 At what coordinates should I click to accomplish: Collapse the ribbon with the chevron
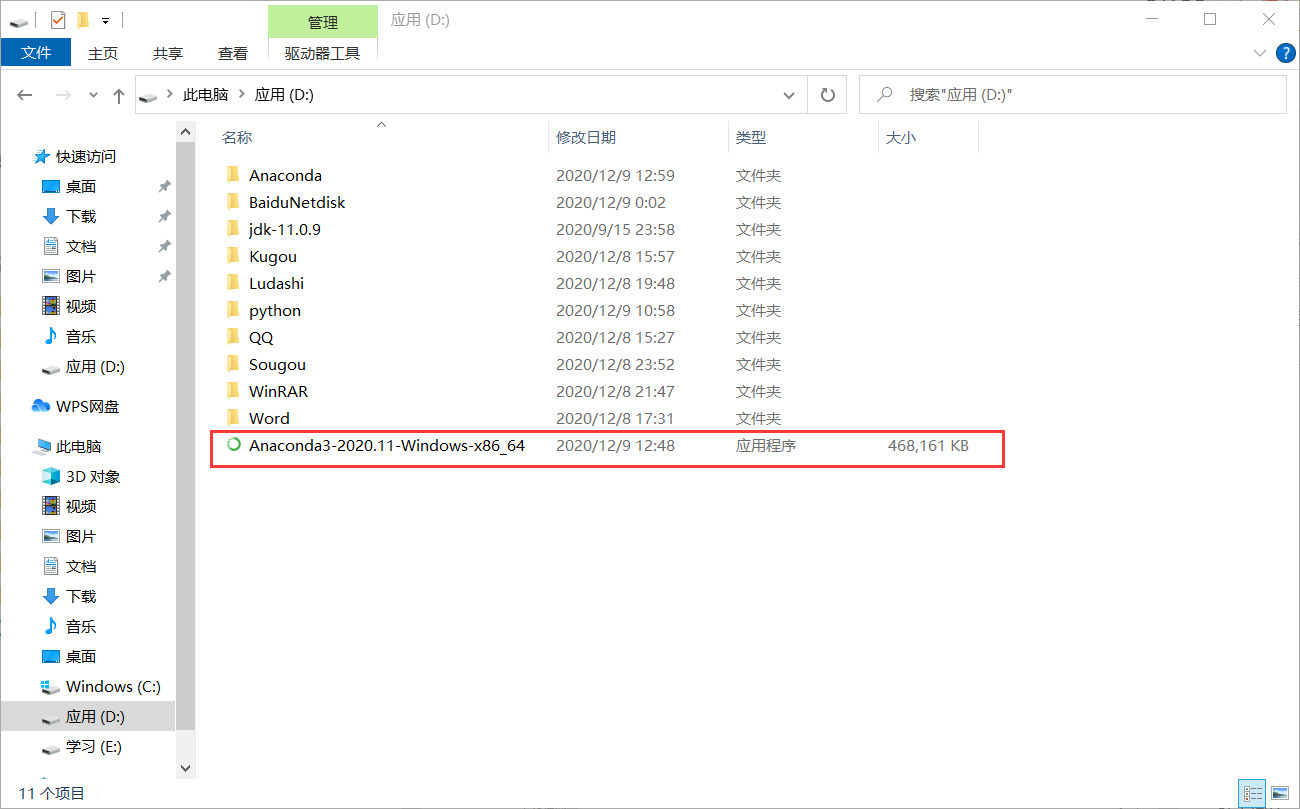[1259, 52]
